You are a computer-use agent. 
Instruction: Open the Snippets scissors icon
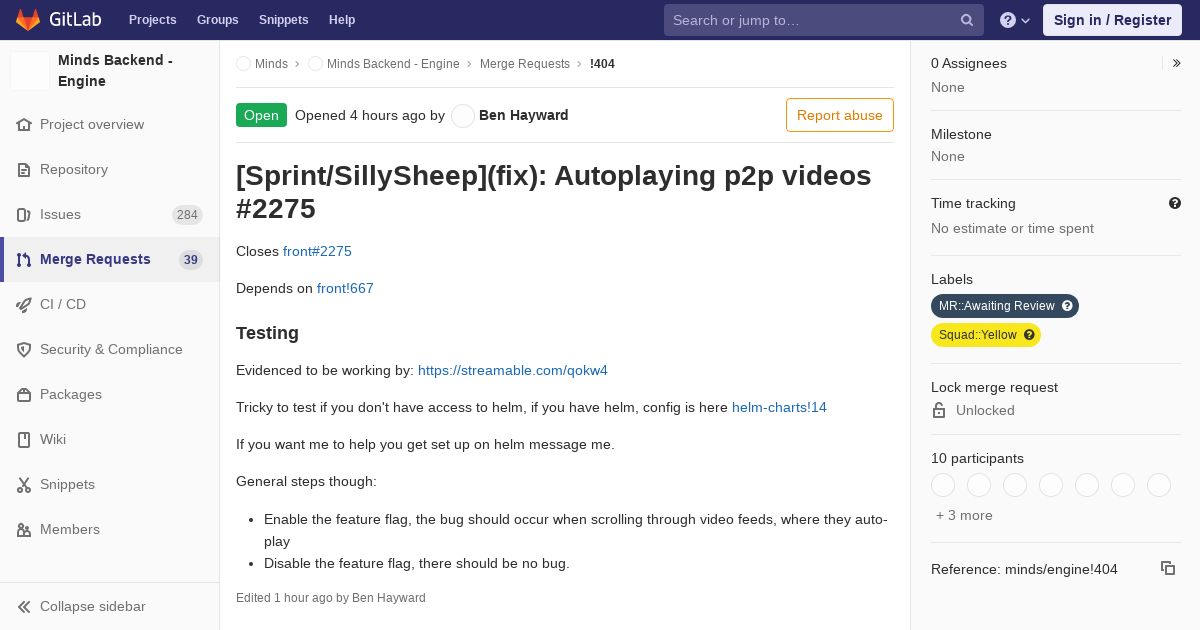point(24,485)
